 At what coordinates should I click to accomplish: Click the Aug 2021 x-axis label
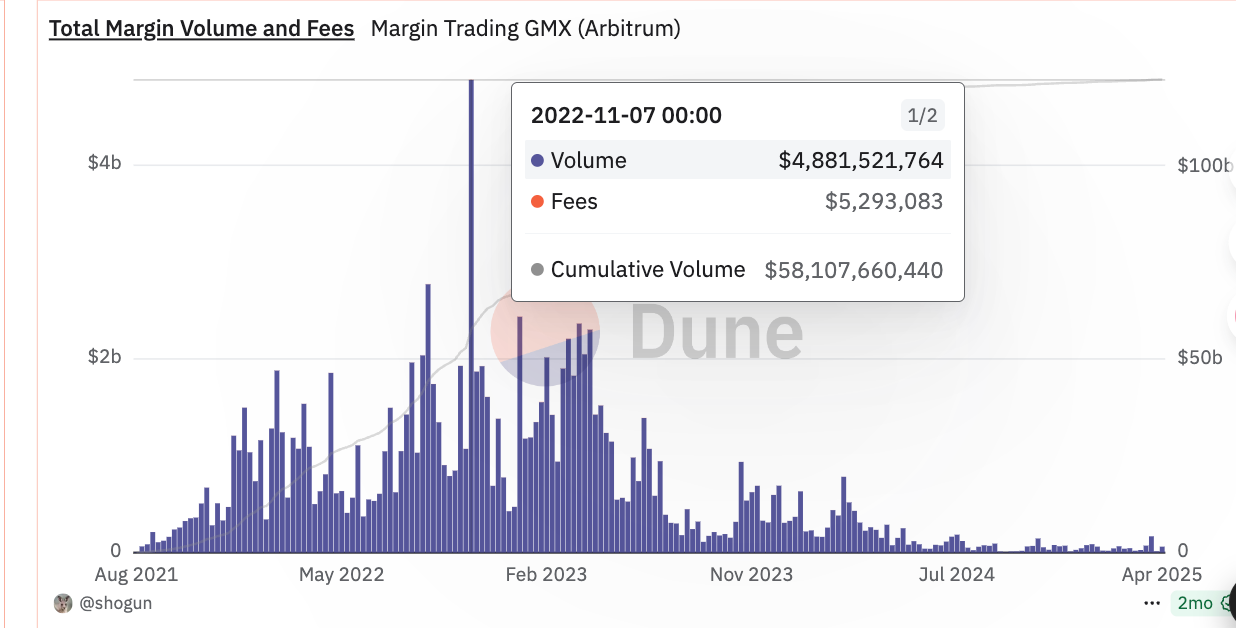coord(135,574)
